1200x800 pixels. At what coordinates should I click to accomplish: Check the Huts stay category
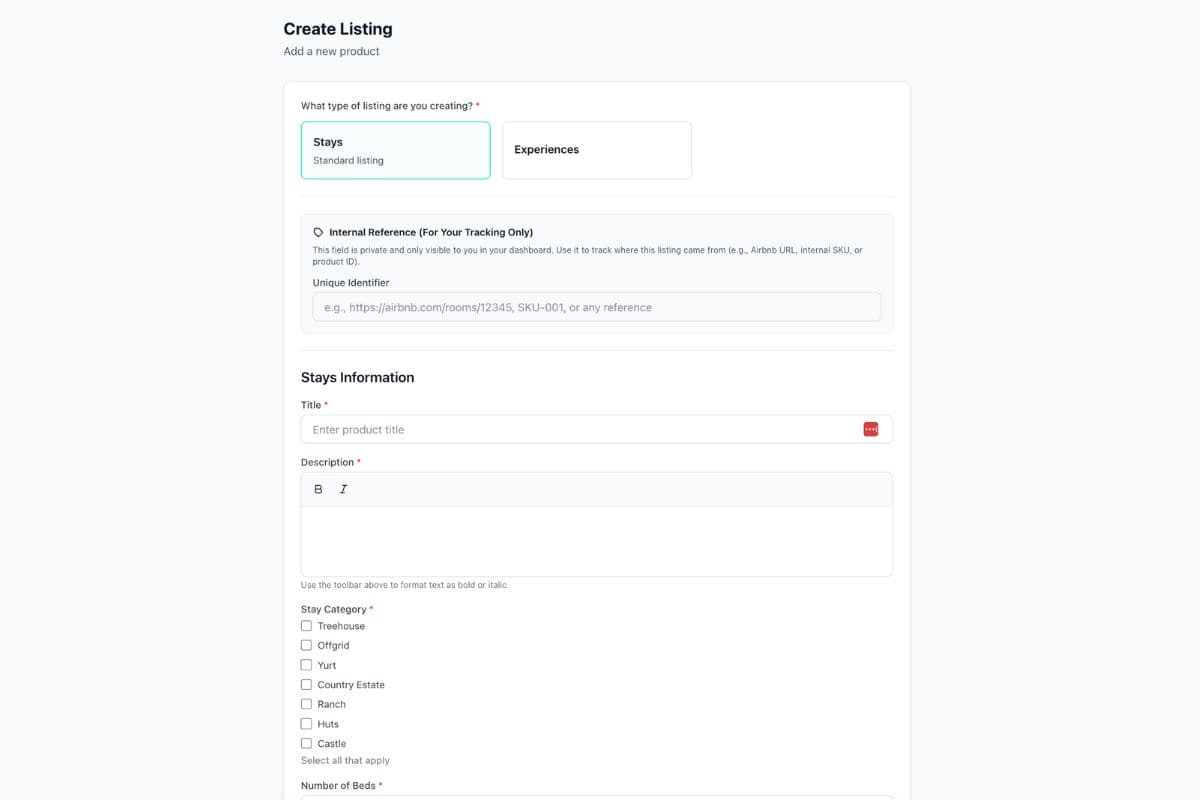pos(306,723)
